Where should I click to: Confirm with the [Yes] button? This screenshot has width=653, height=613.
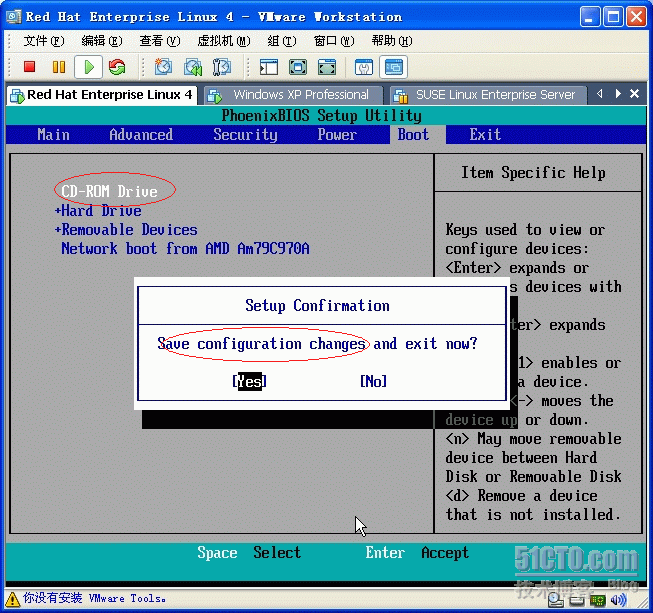(249, 381)
